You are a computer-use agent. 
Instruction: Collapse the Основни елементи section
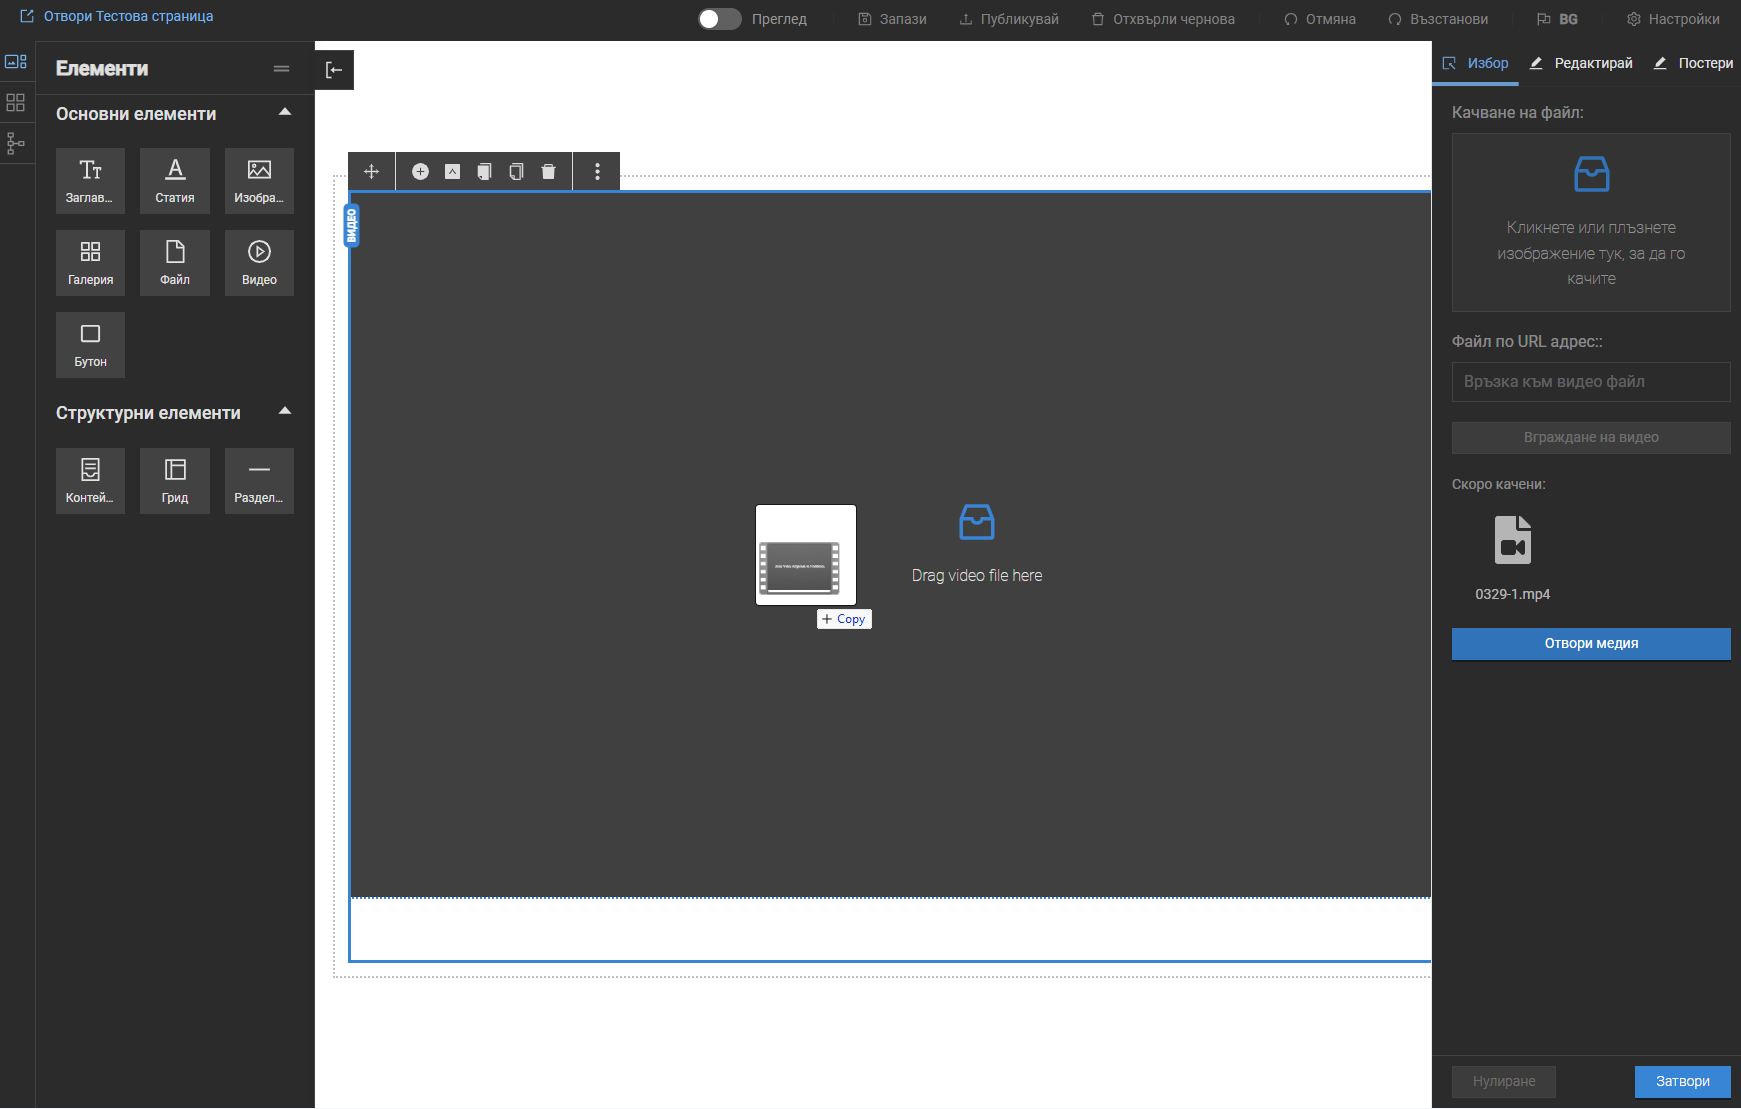[285, 113]
